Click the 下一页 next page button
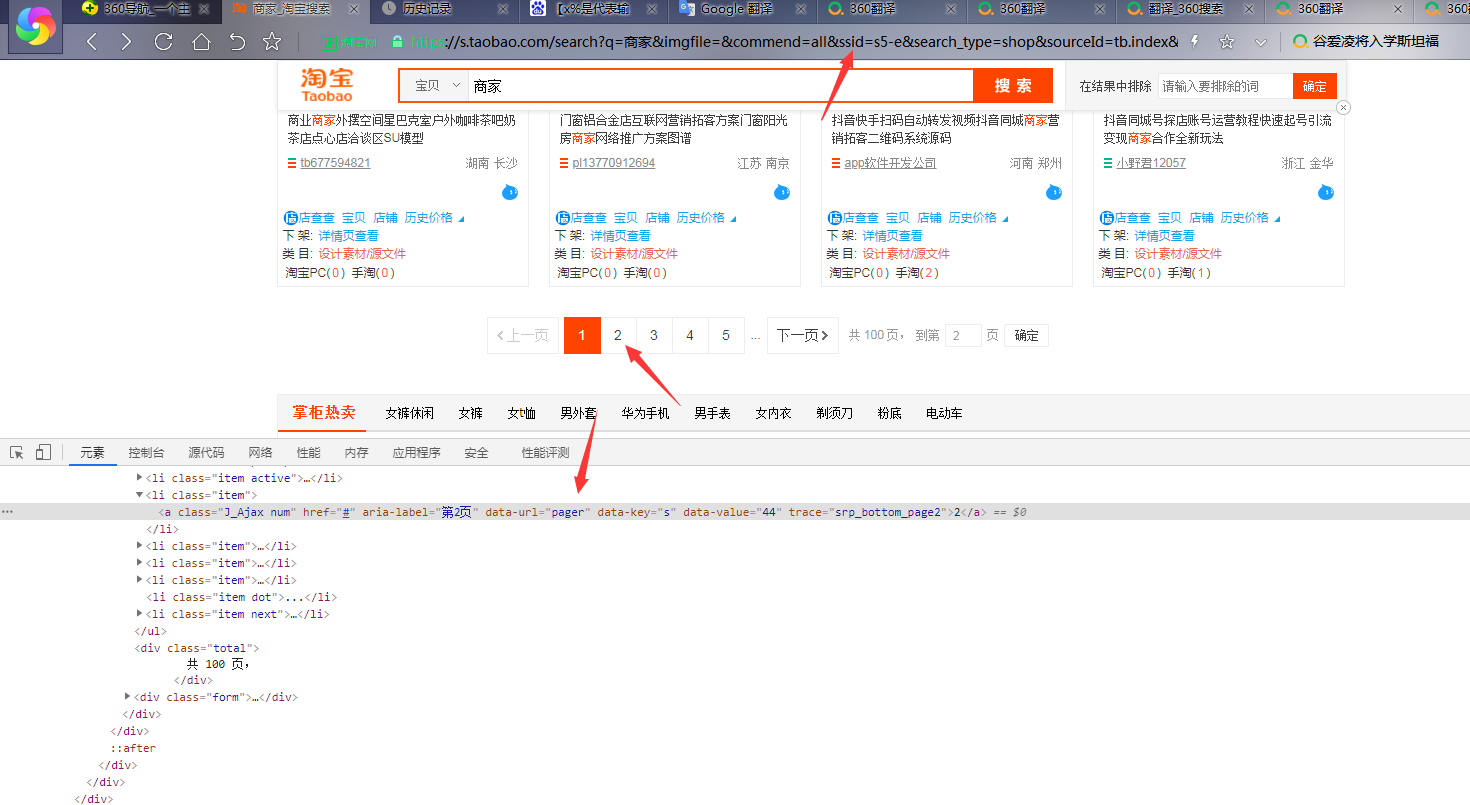Screen dimensions: 1470x805 click(803, 335)
